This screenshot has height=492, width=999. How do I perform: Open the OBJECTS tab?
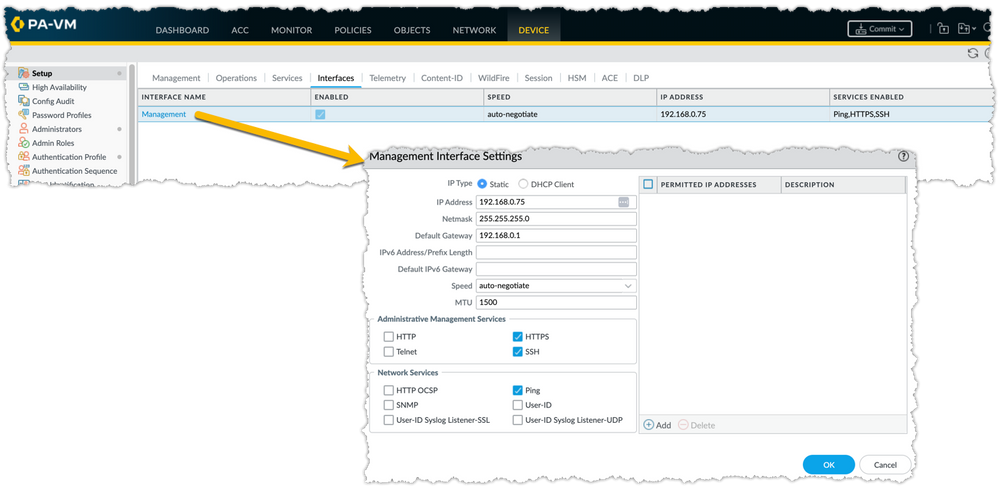coord(412,30)
